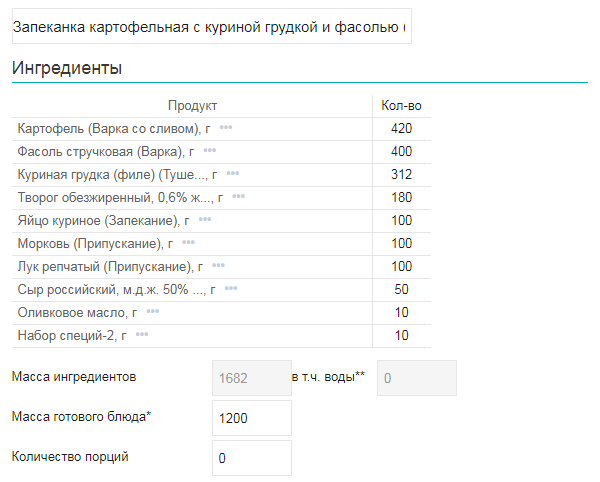Click the Продукт column header
The image size is (600, 482).
coord(192,106)
